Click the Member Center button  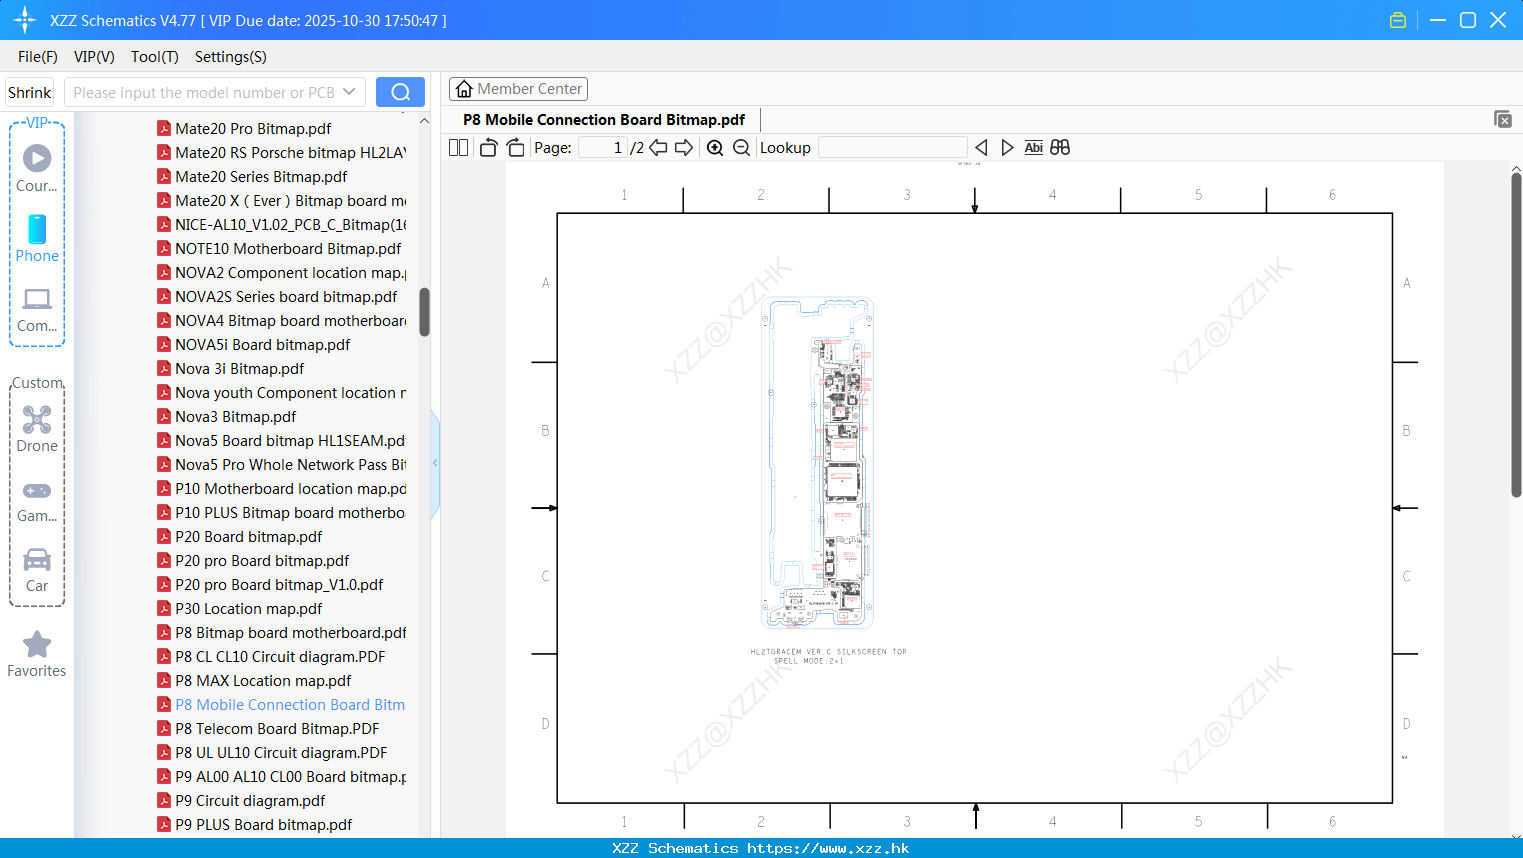[x=518, y=89]
